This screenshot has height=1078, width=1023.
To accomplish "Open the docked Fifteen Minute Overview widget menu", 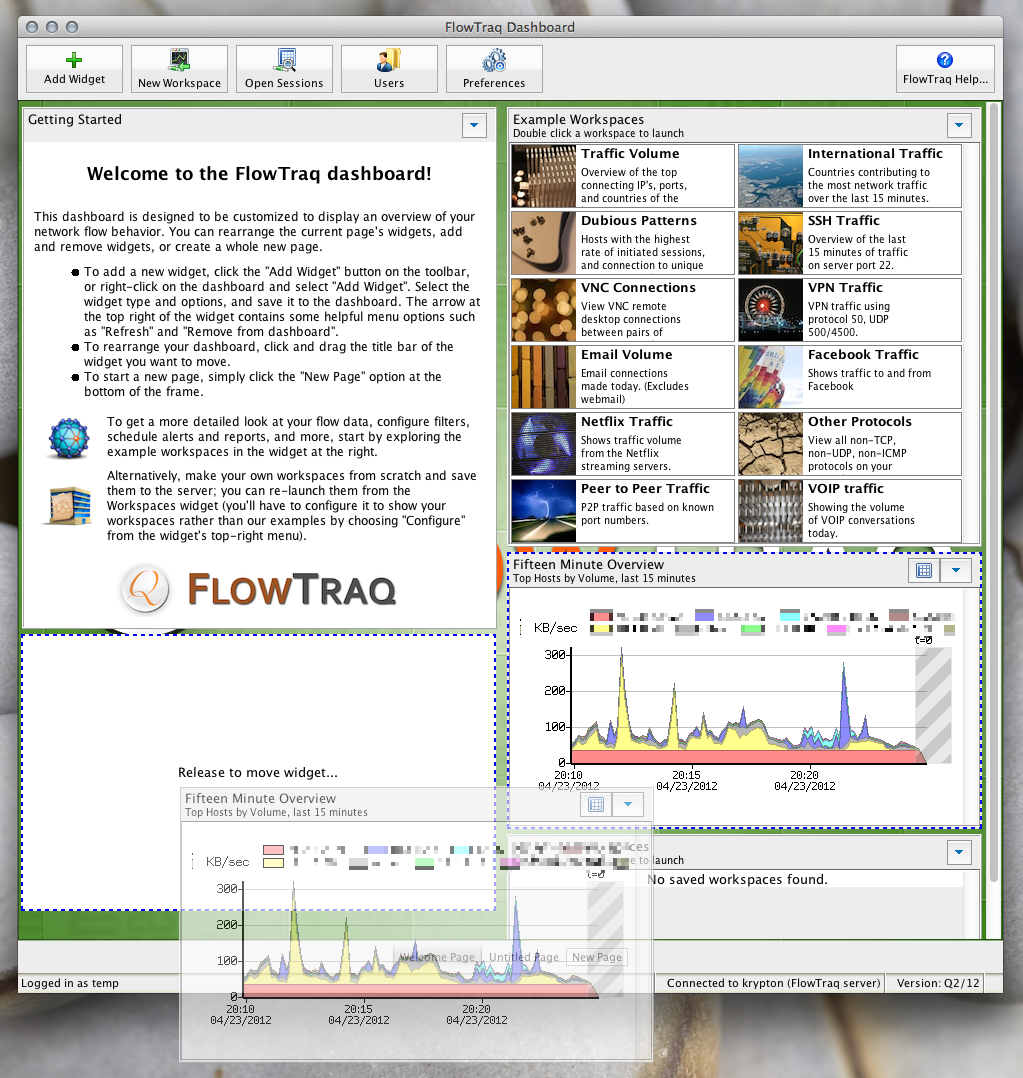I will (x=956, y=570).
